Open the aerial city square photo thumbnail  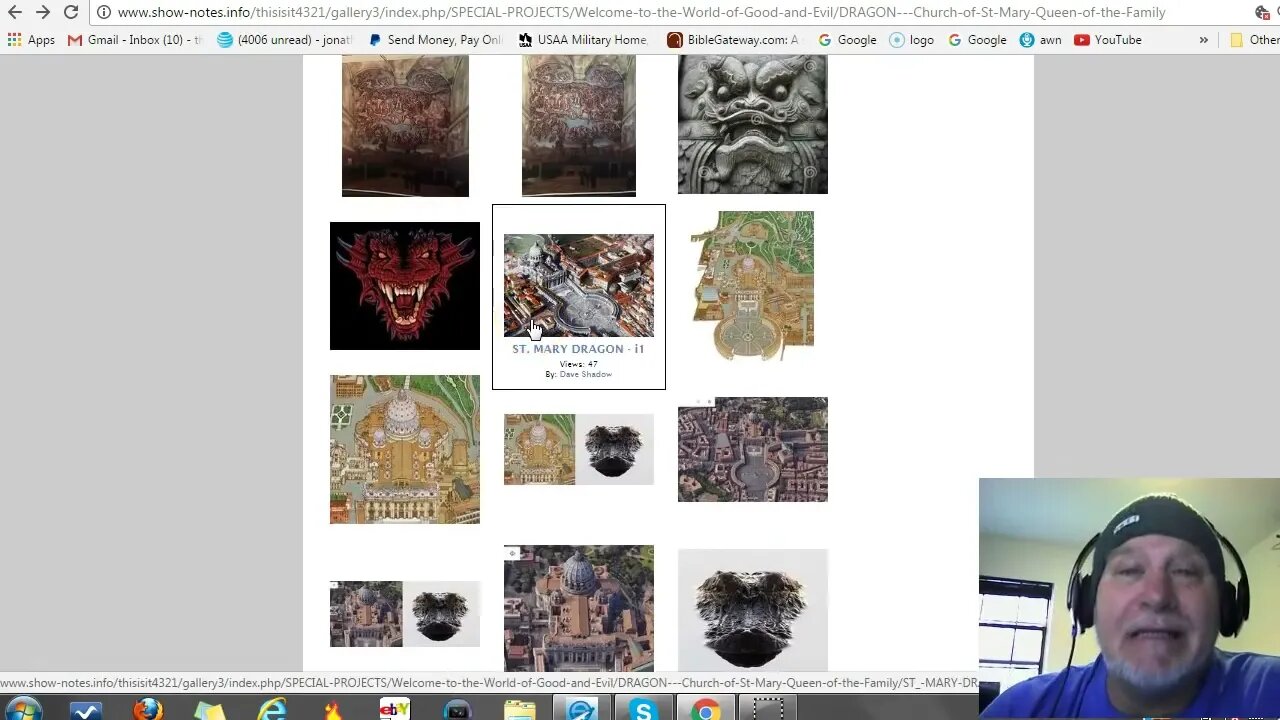752,449
